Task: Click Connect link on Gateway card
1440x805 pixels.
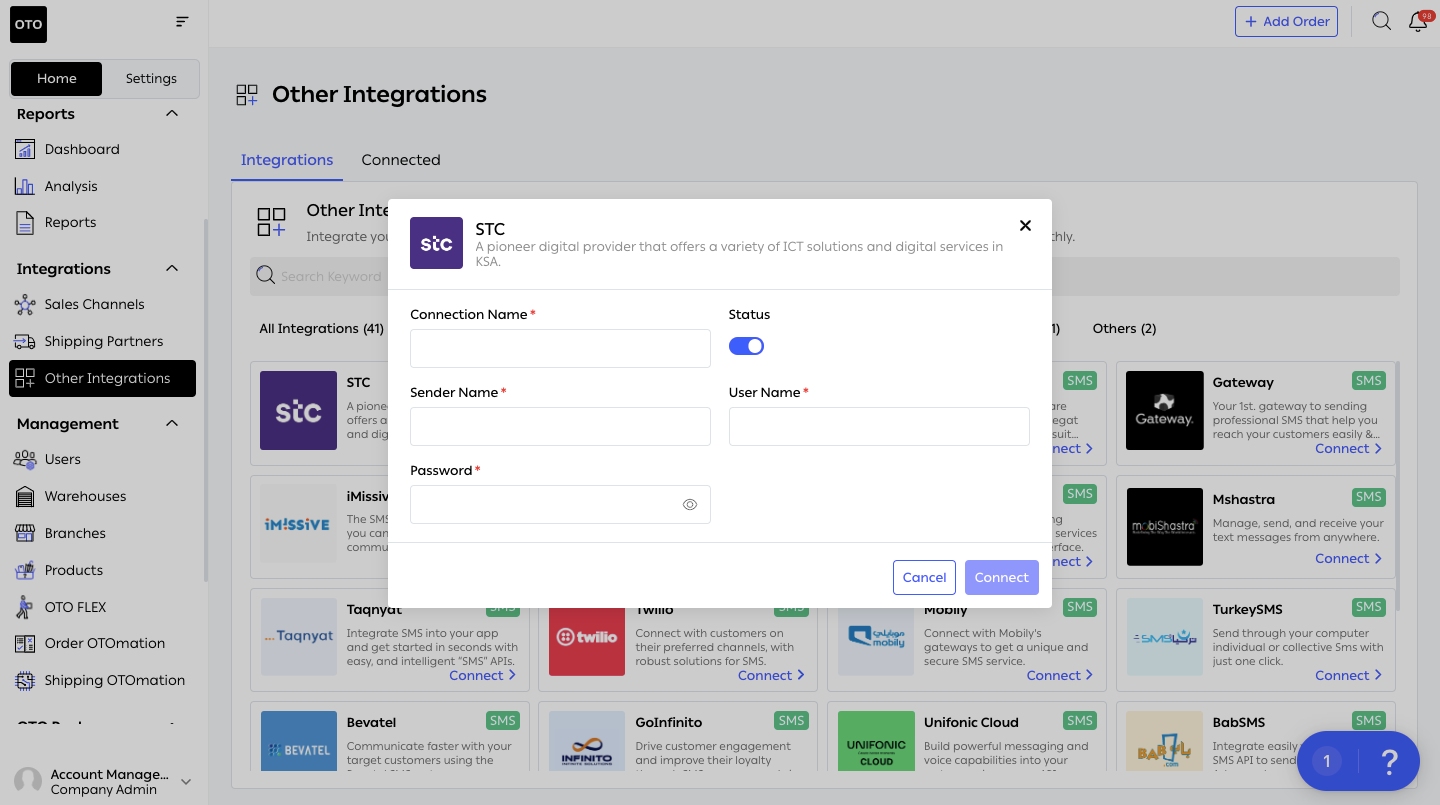Action: (1348, 448)
